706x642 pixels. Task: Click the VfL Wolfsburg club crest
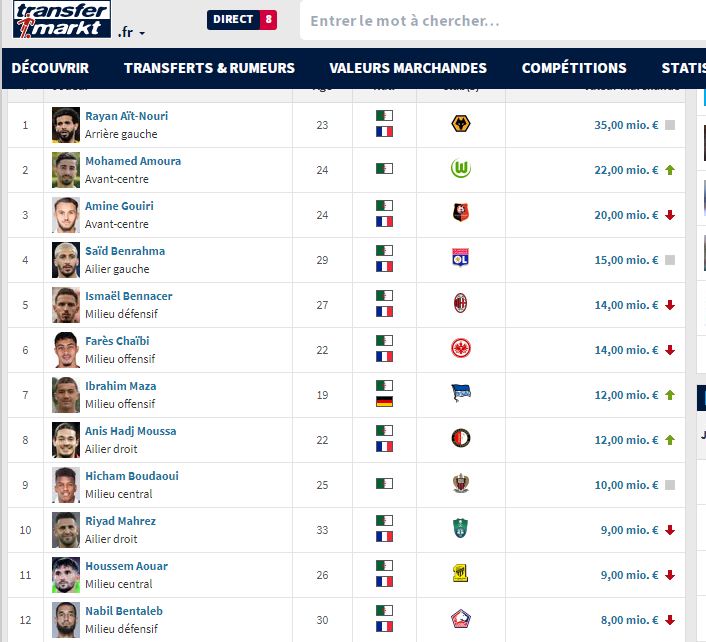[460, 169]
